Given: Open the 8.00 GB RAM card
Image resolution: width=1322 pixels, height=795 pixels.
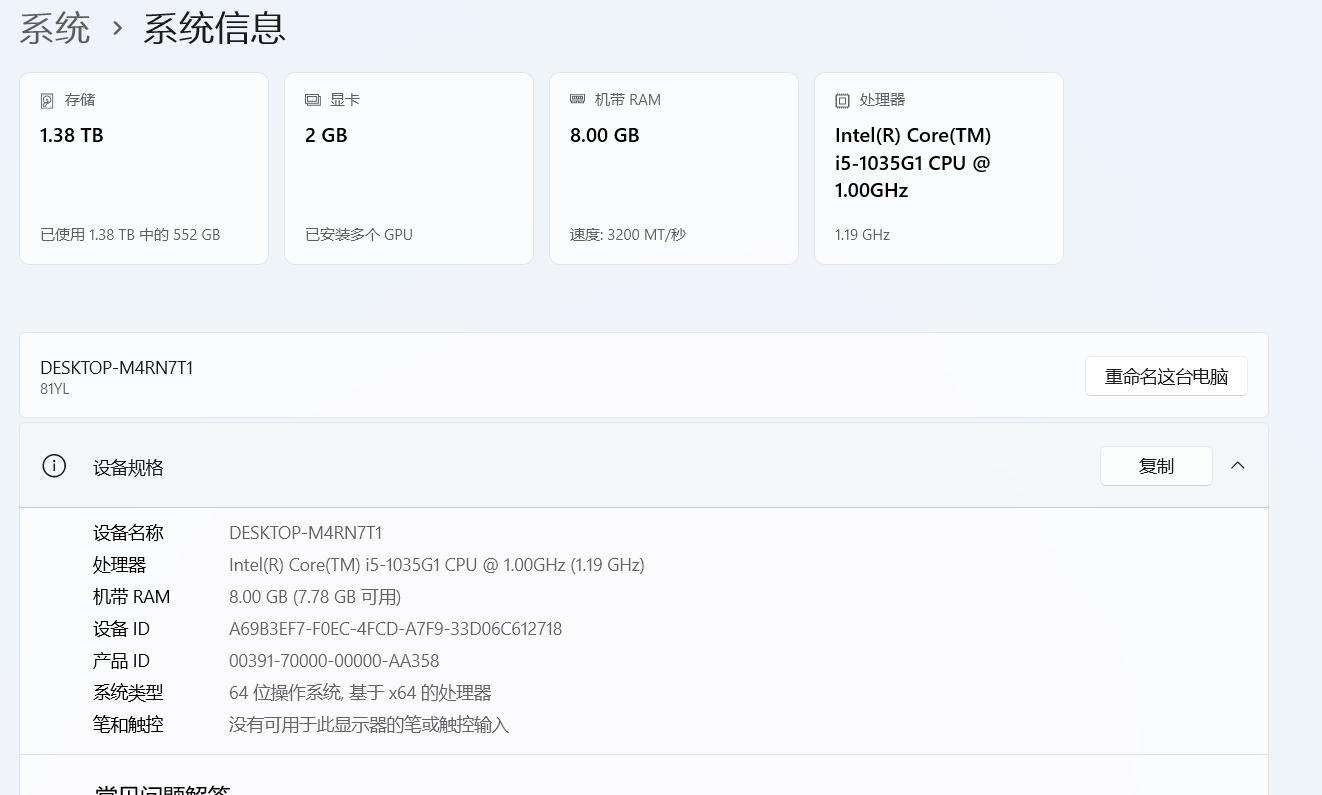Looking at the screenshot, I should (x=674, y=168).
